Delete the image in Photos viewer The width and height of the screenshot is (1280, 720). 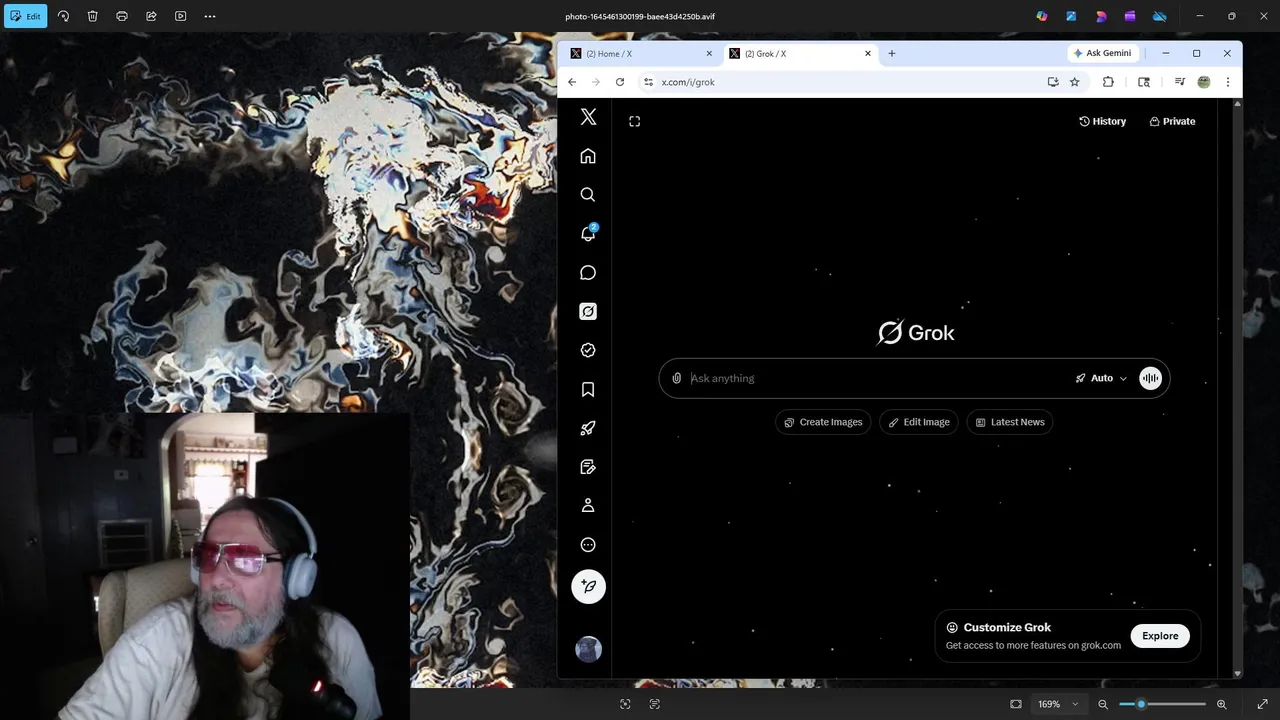(92, 16)
